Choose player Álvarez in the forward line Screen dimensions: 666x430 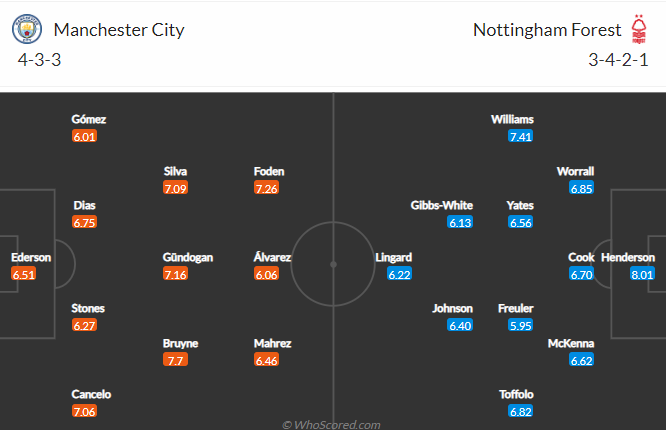click(272, 257)
